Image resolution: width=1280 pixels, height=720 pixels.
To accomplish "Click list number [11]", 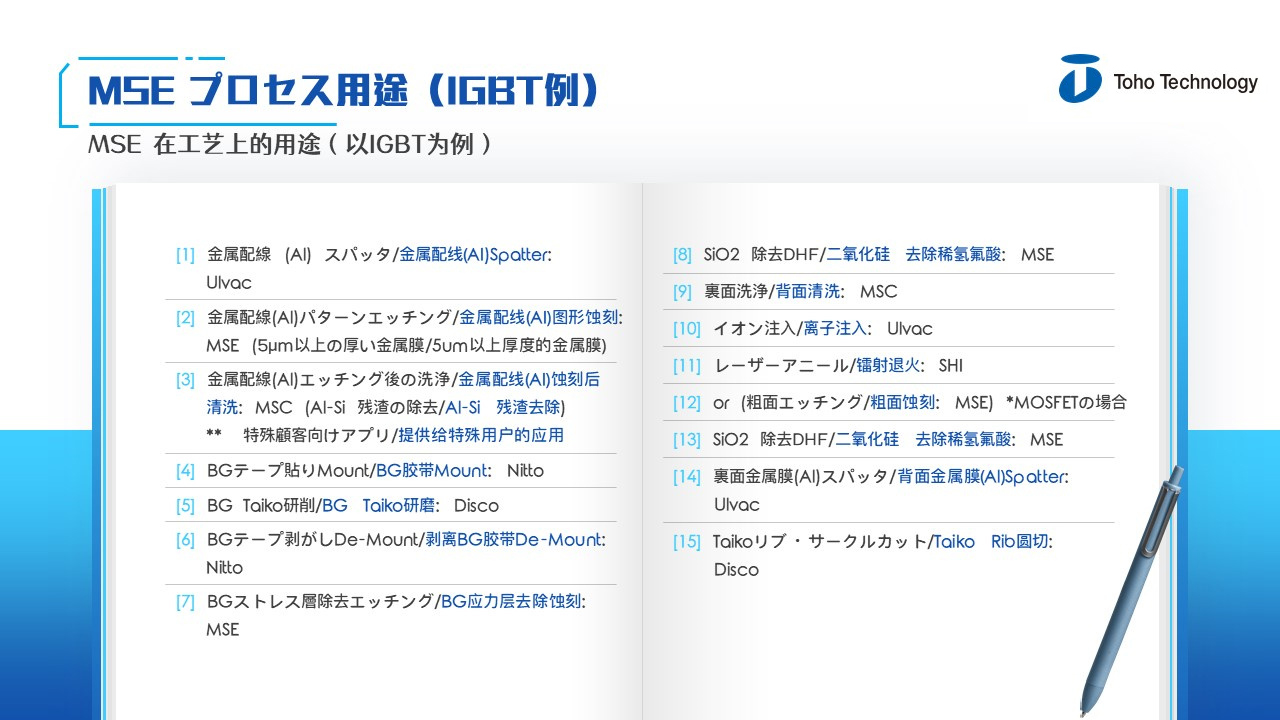I will [686, 366].
